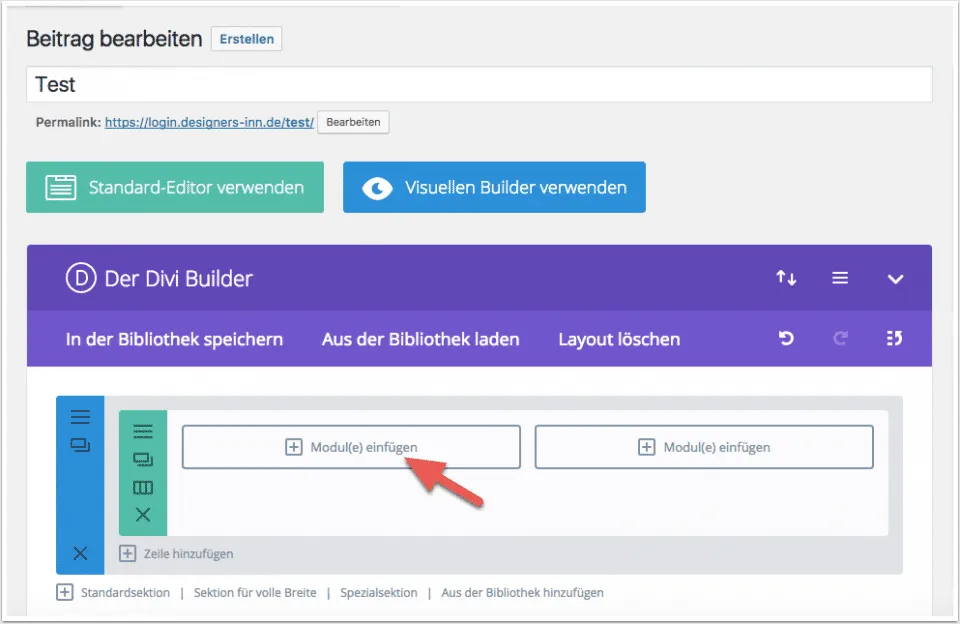Viewport: 960px width, 624px height.
Task: Open the permalink login.designers-inn.de/test/
Action: coord(209,122)
